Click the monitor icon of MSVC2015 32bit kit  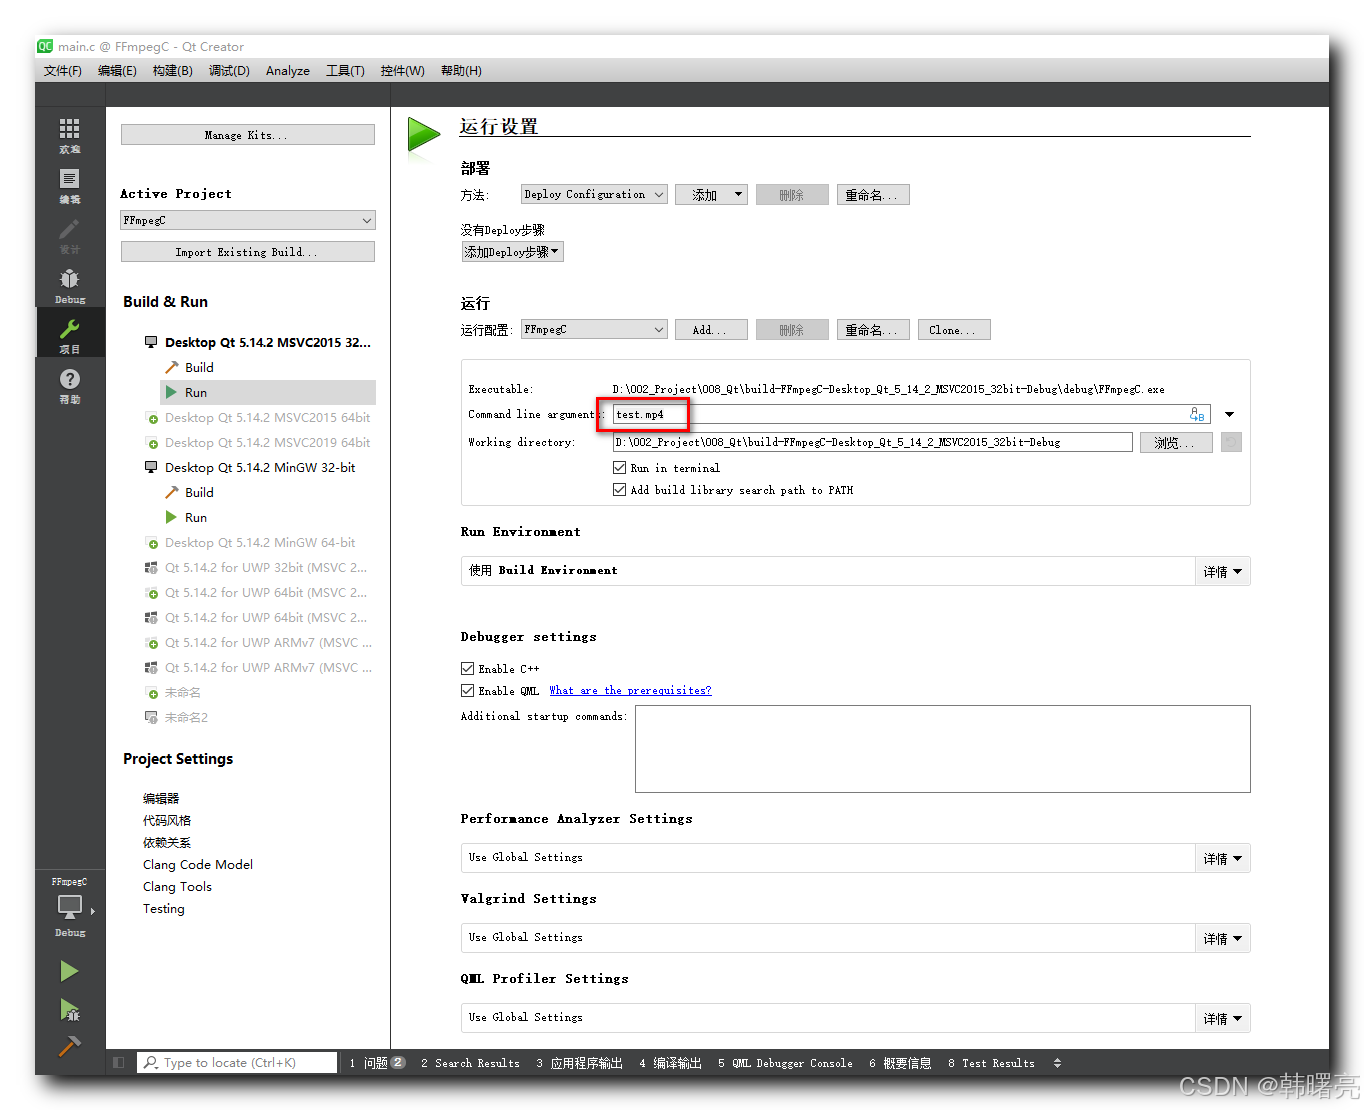pos(151,342)
